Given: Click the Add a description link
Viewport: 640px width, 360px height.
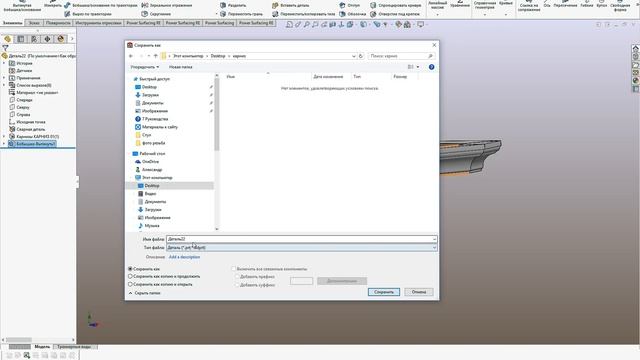Looking at the screenshot, I should pos(184,257).
